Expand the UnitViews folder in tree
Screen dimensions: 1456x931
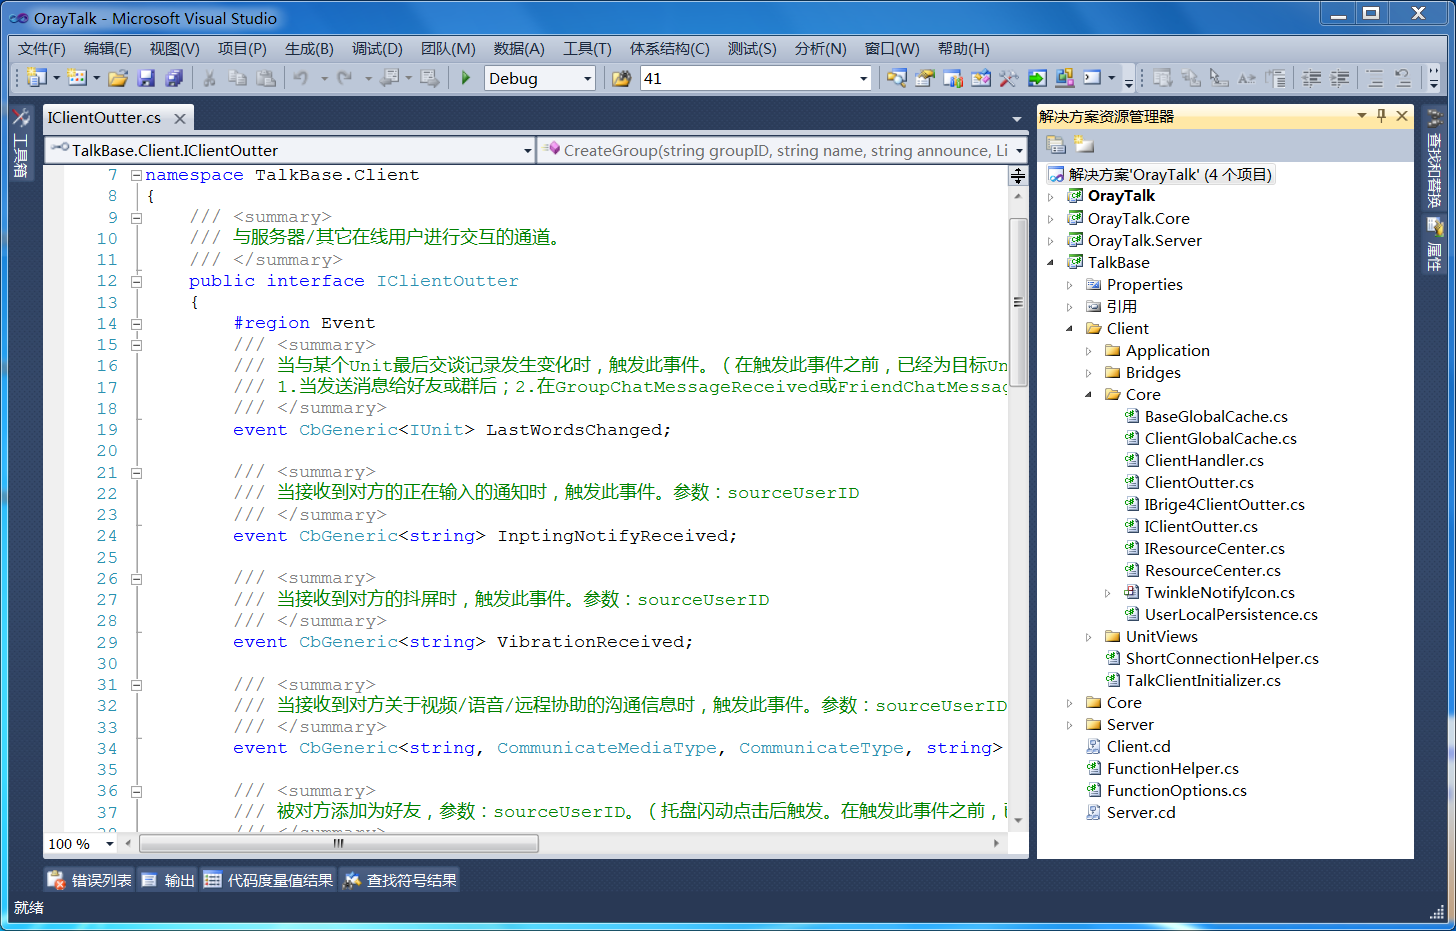pyautogui.click(x=1089, y=637)
